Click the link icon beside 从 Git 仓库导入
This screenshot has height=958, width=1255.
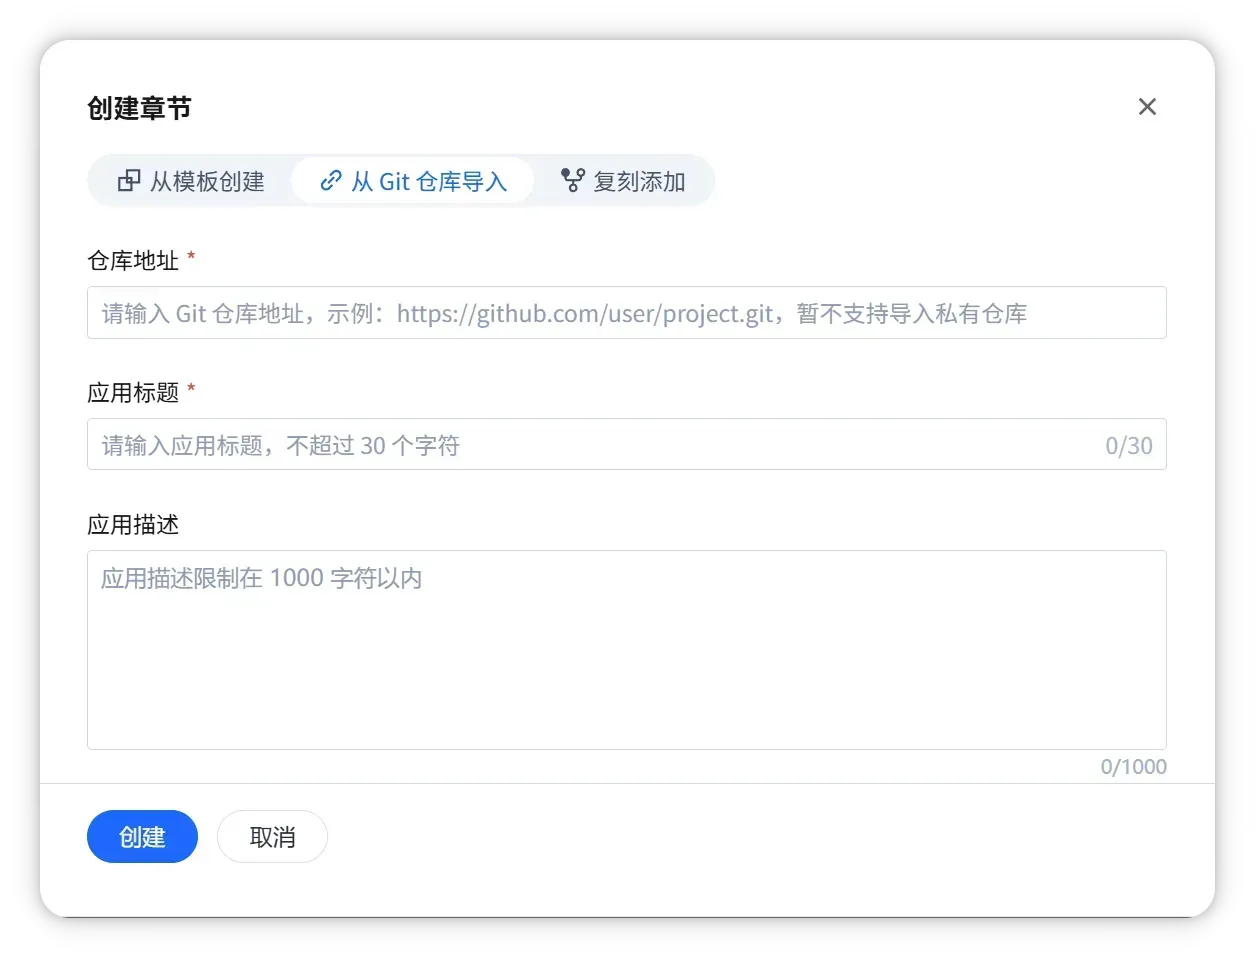330,181
